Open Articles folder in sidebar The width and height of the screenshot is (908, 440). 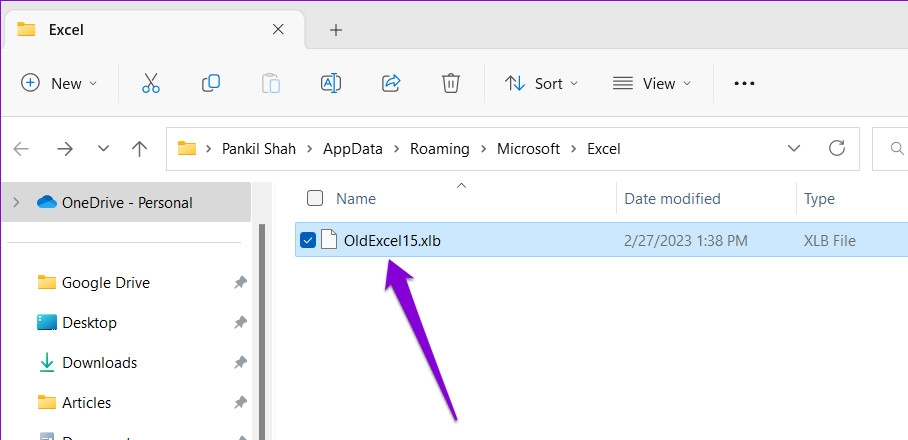point(86,402)
